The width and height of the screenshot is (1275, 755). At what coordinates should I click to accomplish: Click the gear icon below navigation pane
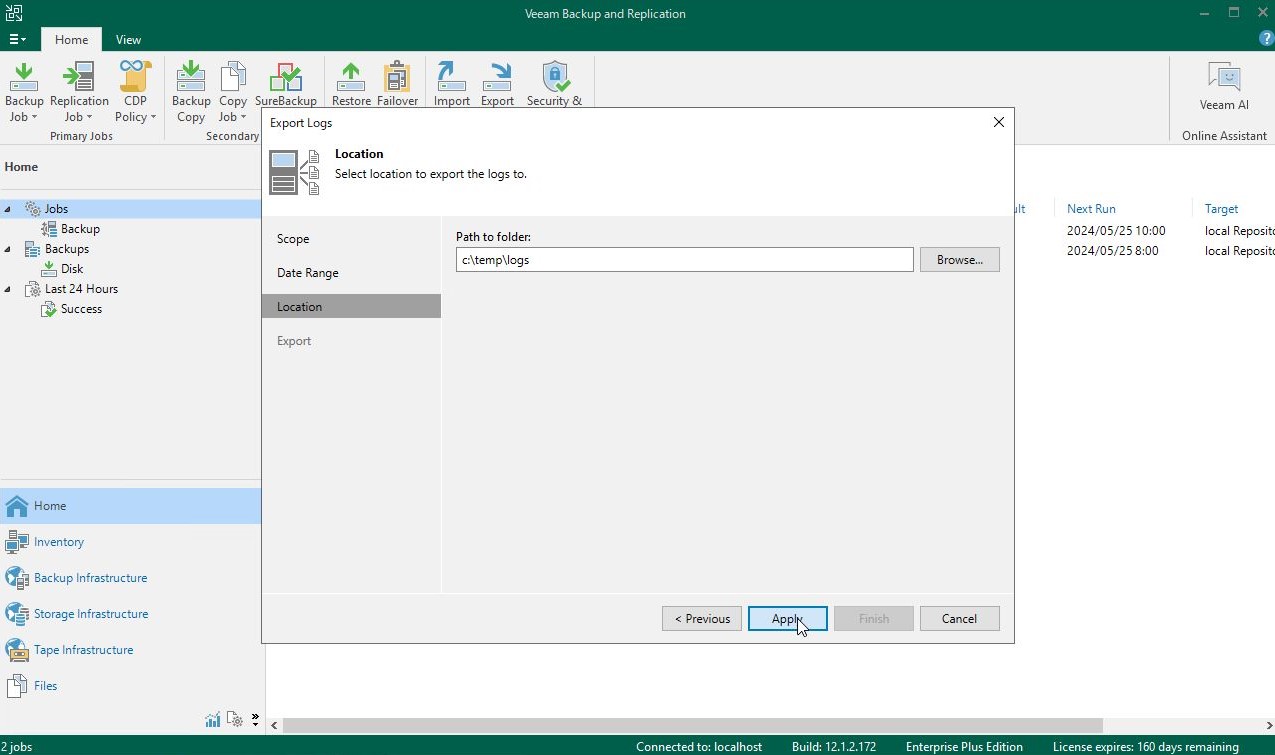pyautogui.click(x=235, y=719)
